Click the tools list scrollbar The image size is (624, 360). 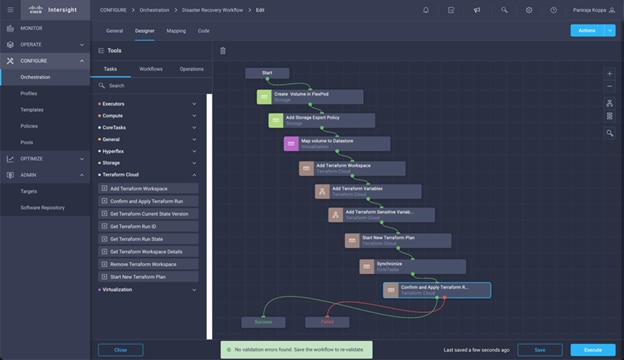pos(209,217)
